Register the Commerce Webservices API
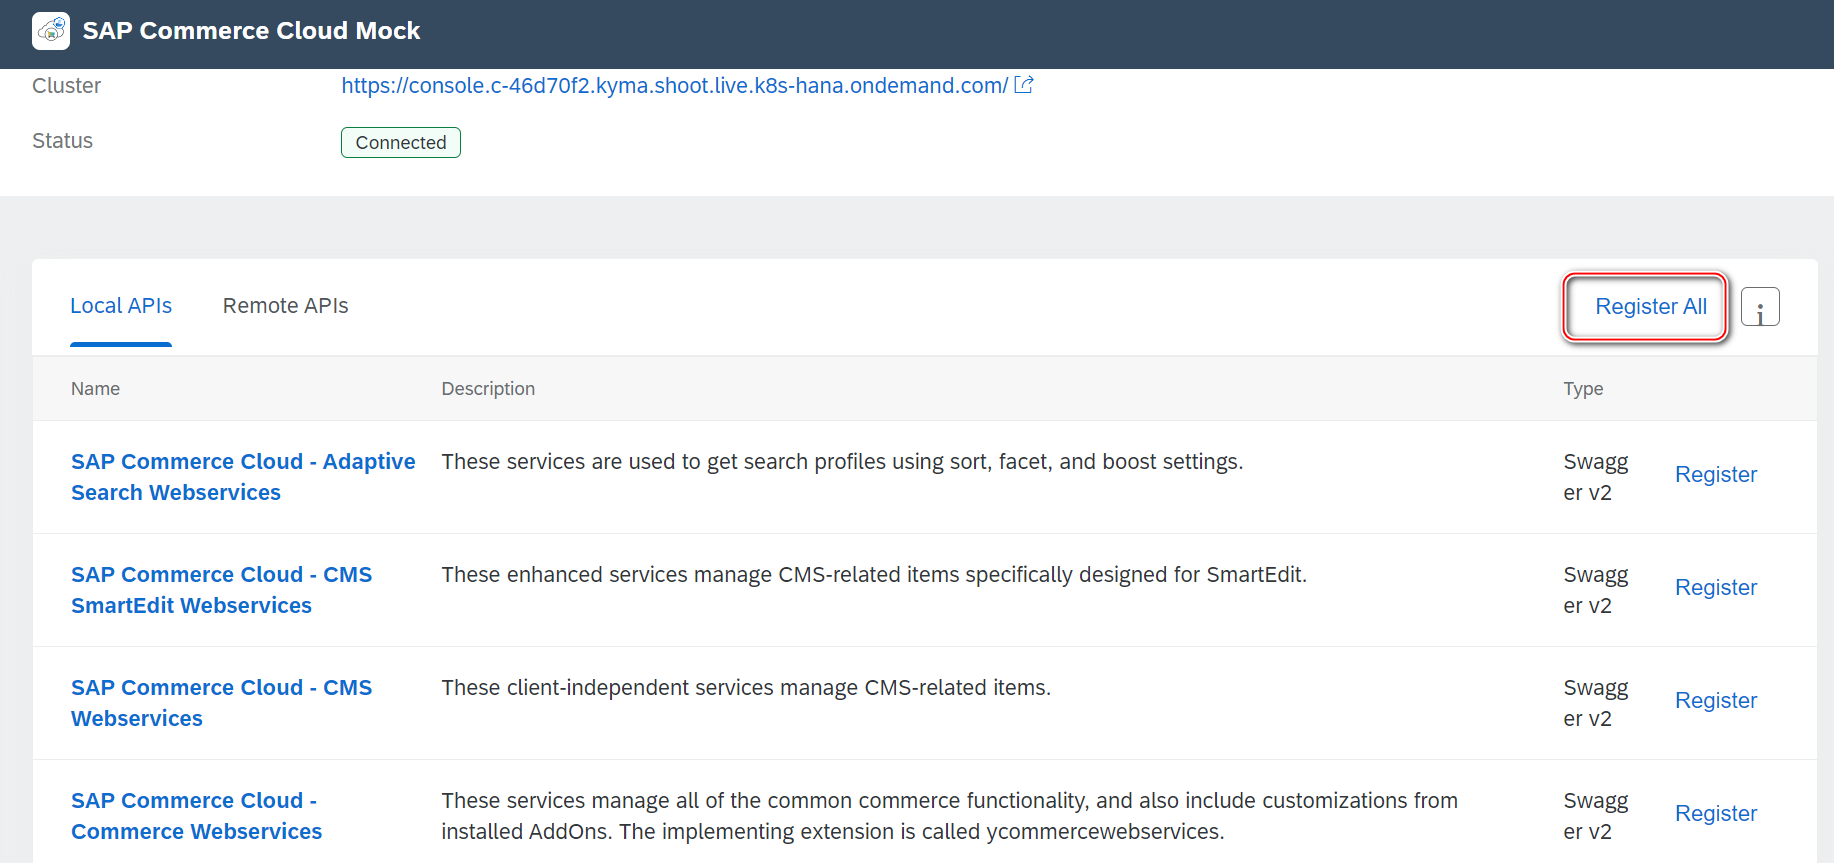The height and width of the screenshot is (863, 1834). [1716, 814]
